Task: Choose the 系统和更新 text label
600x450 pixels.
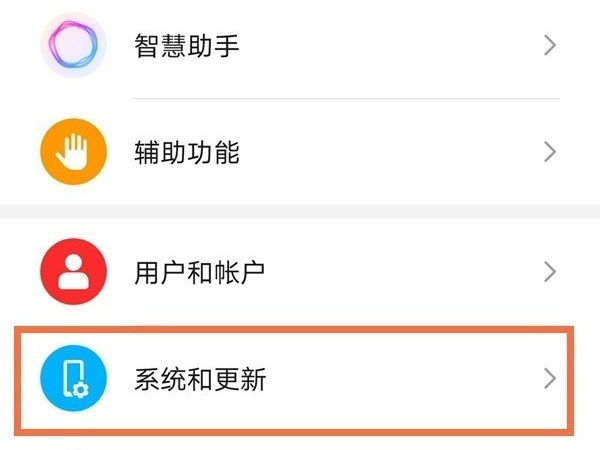Action: [x=200, y=379]
